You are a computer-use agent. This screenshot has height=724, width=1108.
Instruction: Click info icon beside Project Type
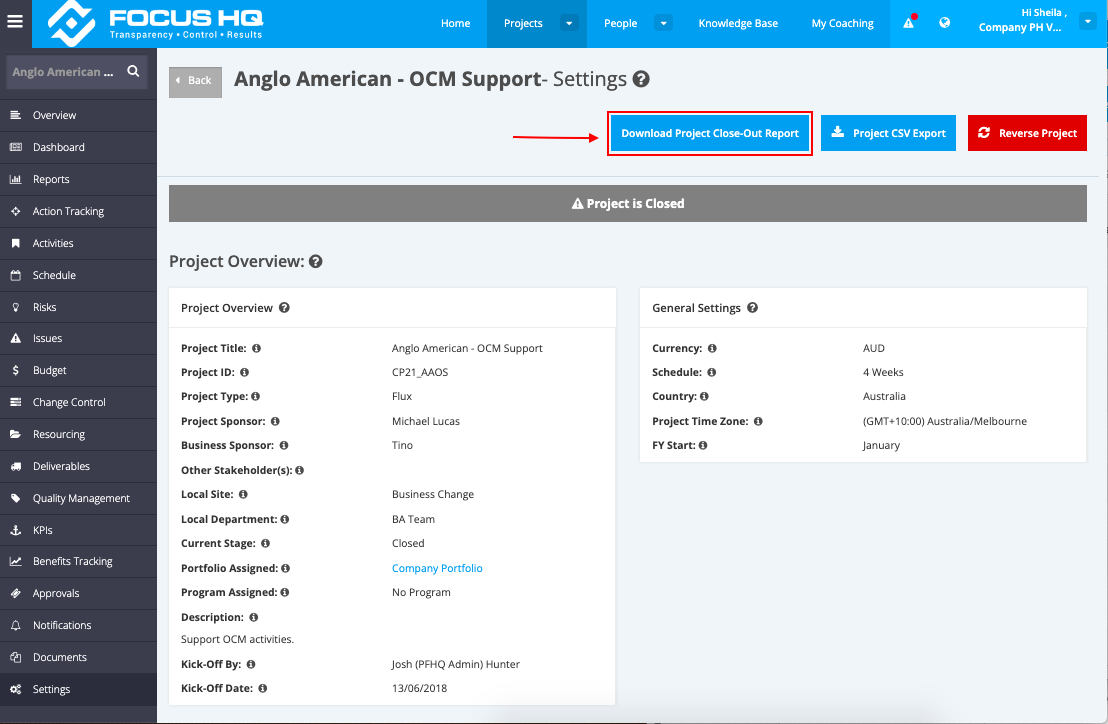tap(256, 396)
